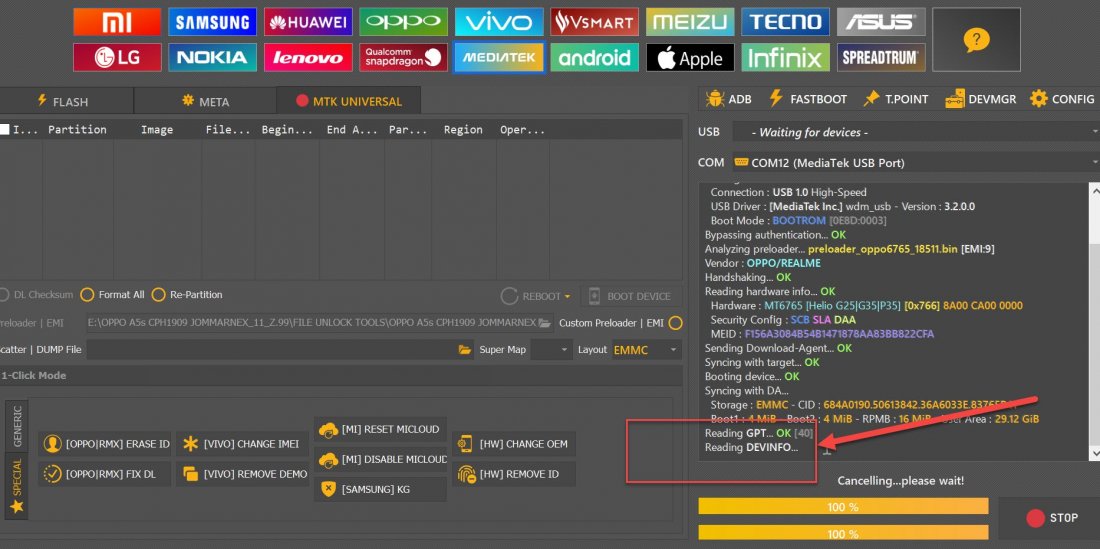This screenshot has height=549, width=1100.
Task: Select the GENERIC side tab
Action: [x=17, y=426]
